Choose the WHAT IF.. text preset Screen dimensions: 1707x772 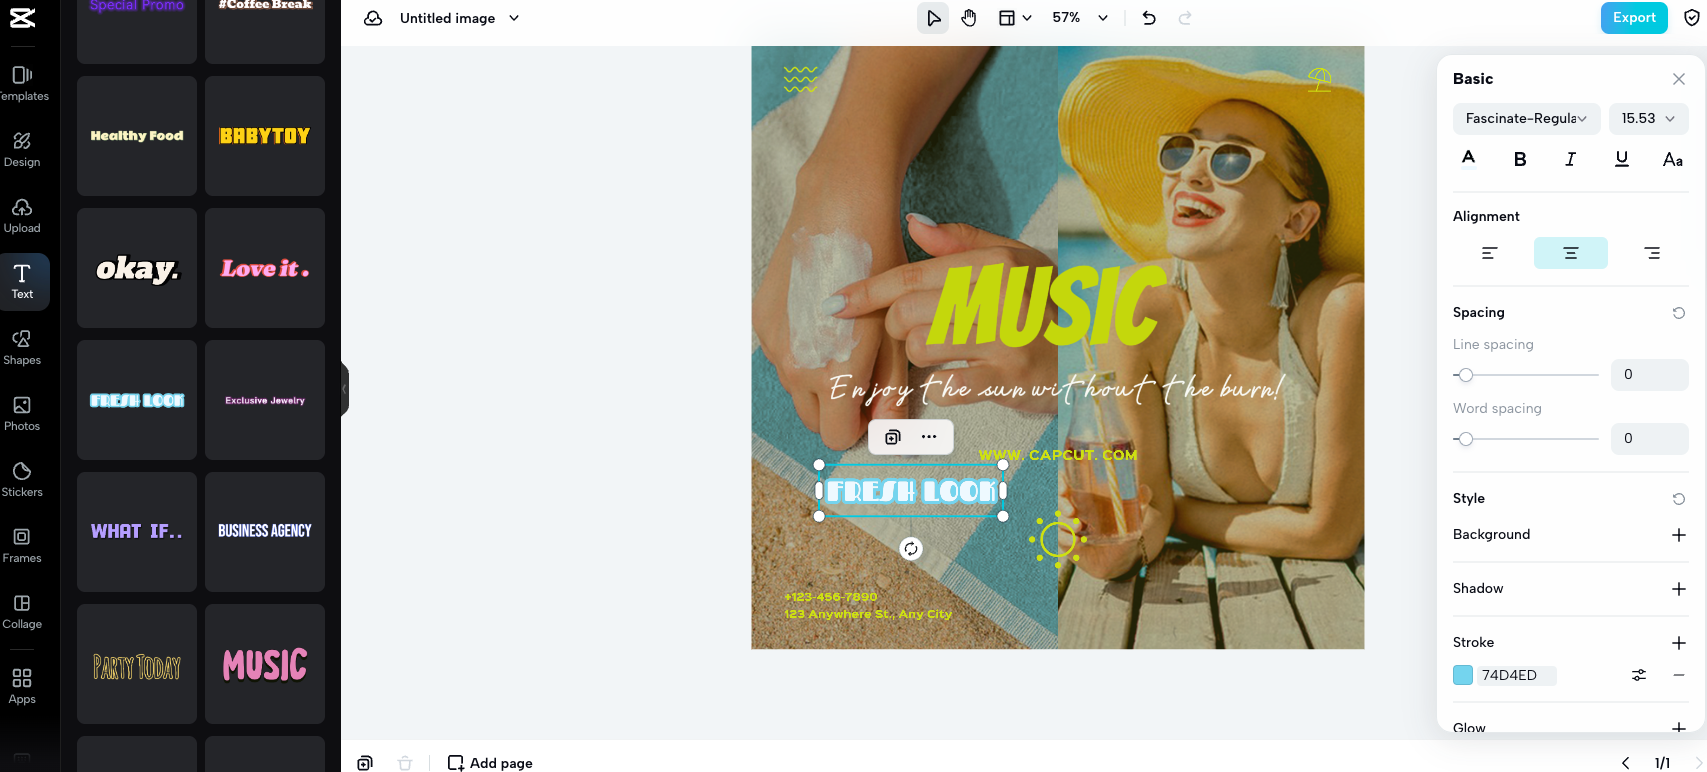137,532
